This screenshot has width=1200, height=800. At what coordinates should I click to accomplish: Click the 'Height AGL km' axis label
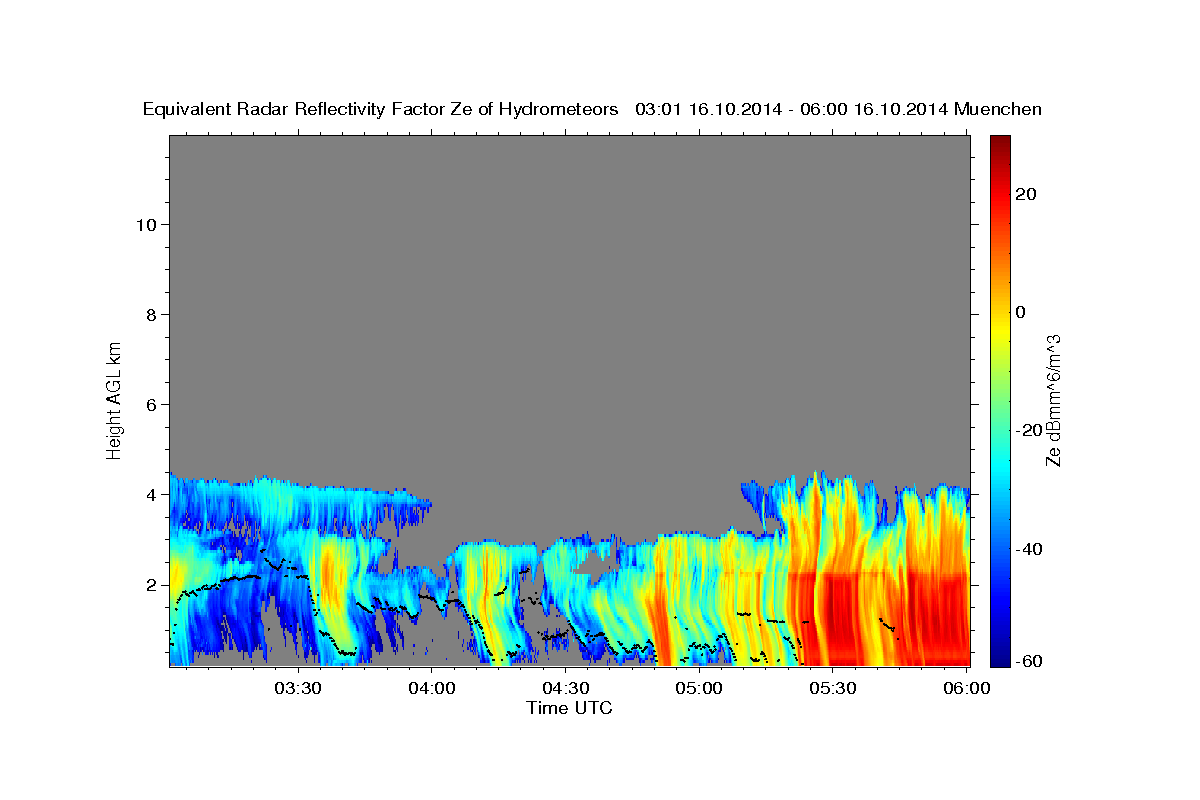(114, 400)
